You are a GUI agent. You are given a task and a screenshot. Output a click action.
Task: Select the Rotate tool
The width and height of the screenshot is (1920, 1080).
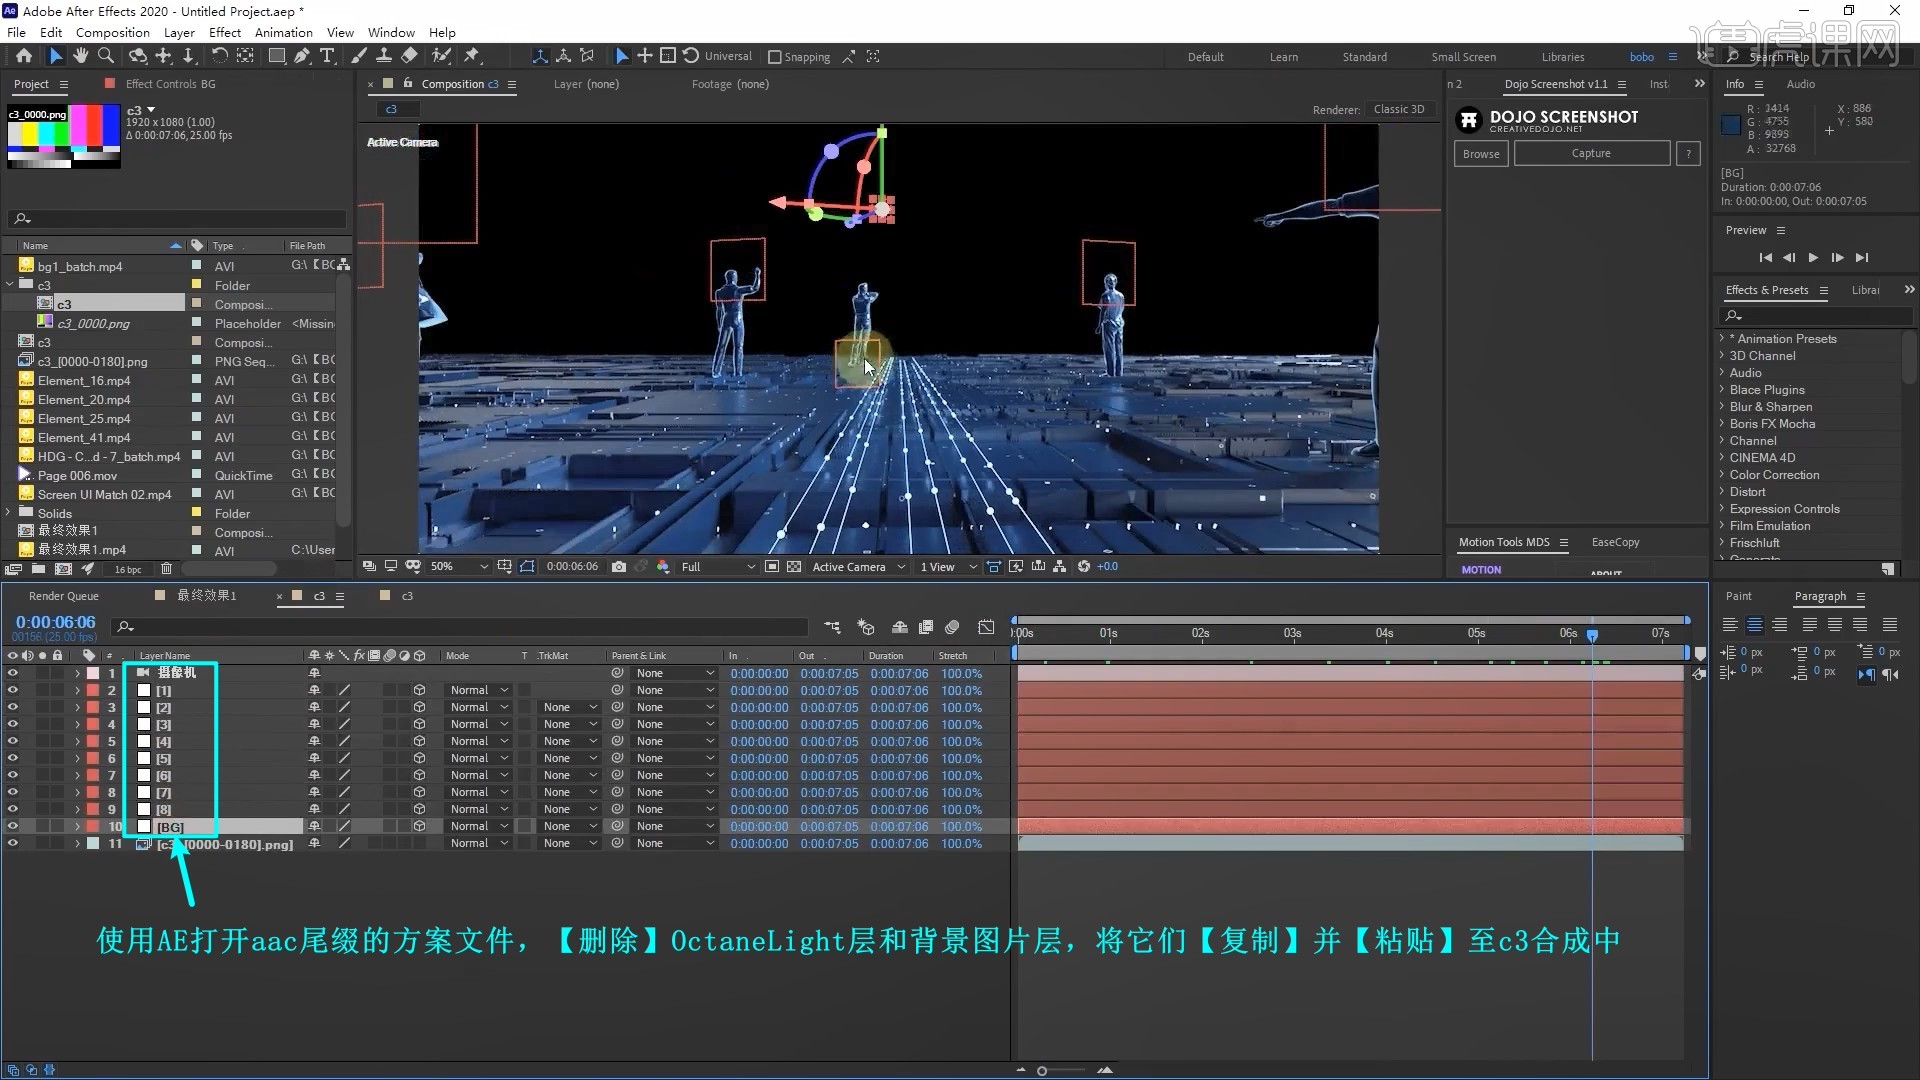coord(218,56)
